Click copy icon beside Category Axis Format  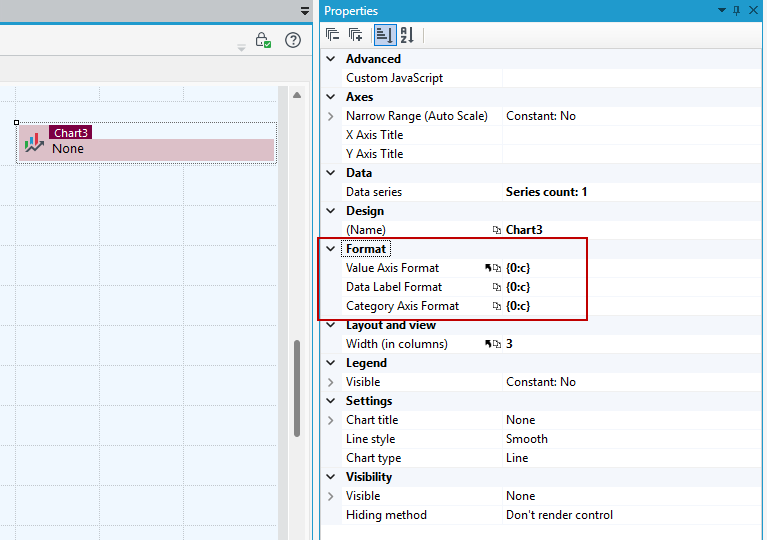[x=496, y=306]
